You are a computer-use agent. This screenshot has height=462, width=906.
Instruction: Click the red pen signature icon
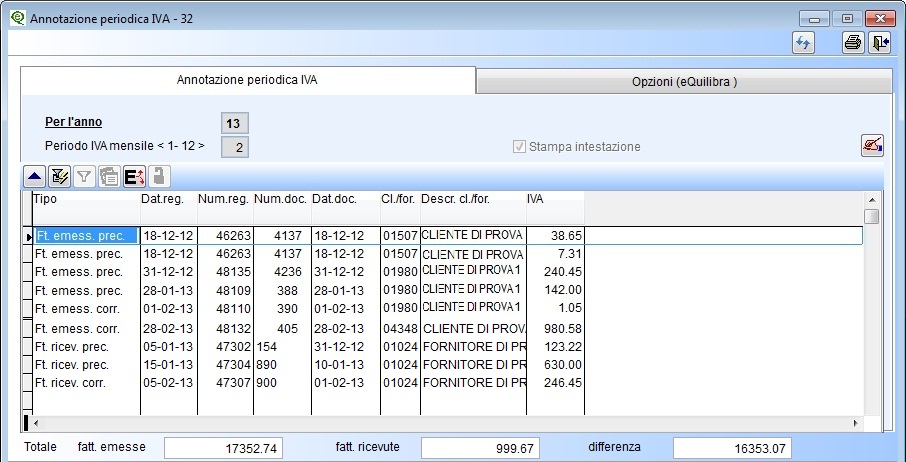[872, 145]
